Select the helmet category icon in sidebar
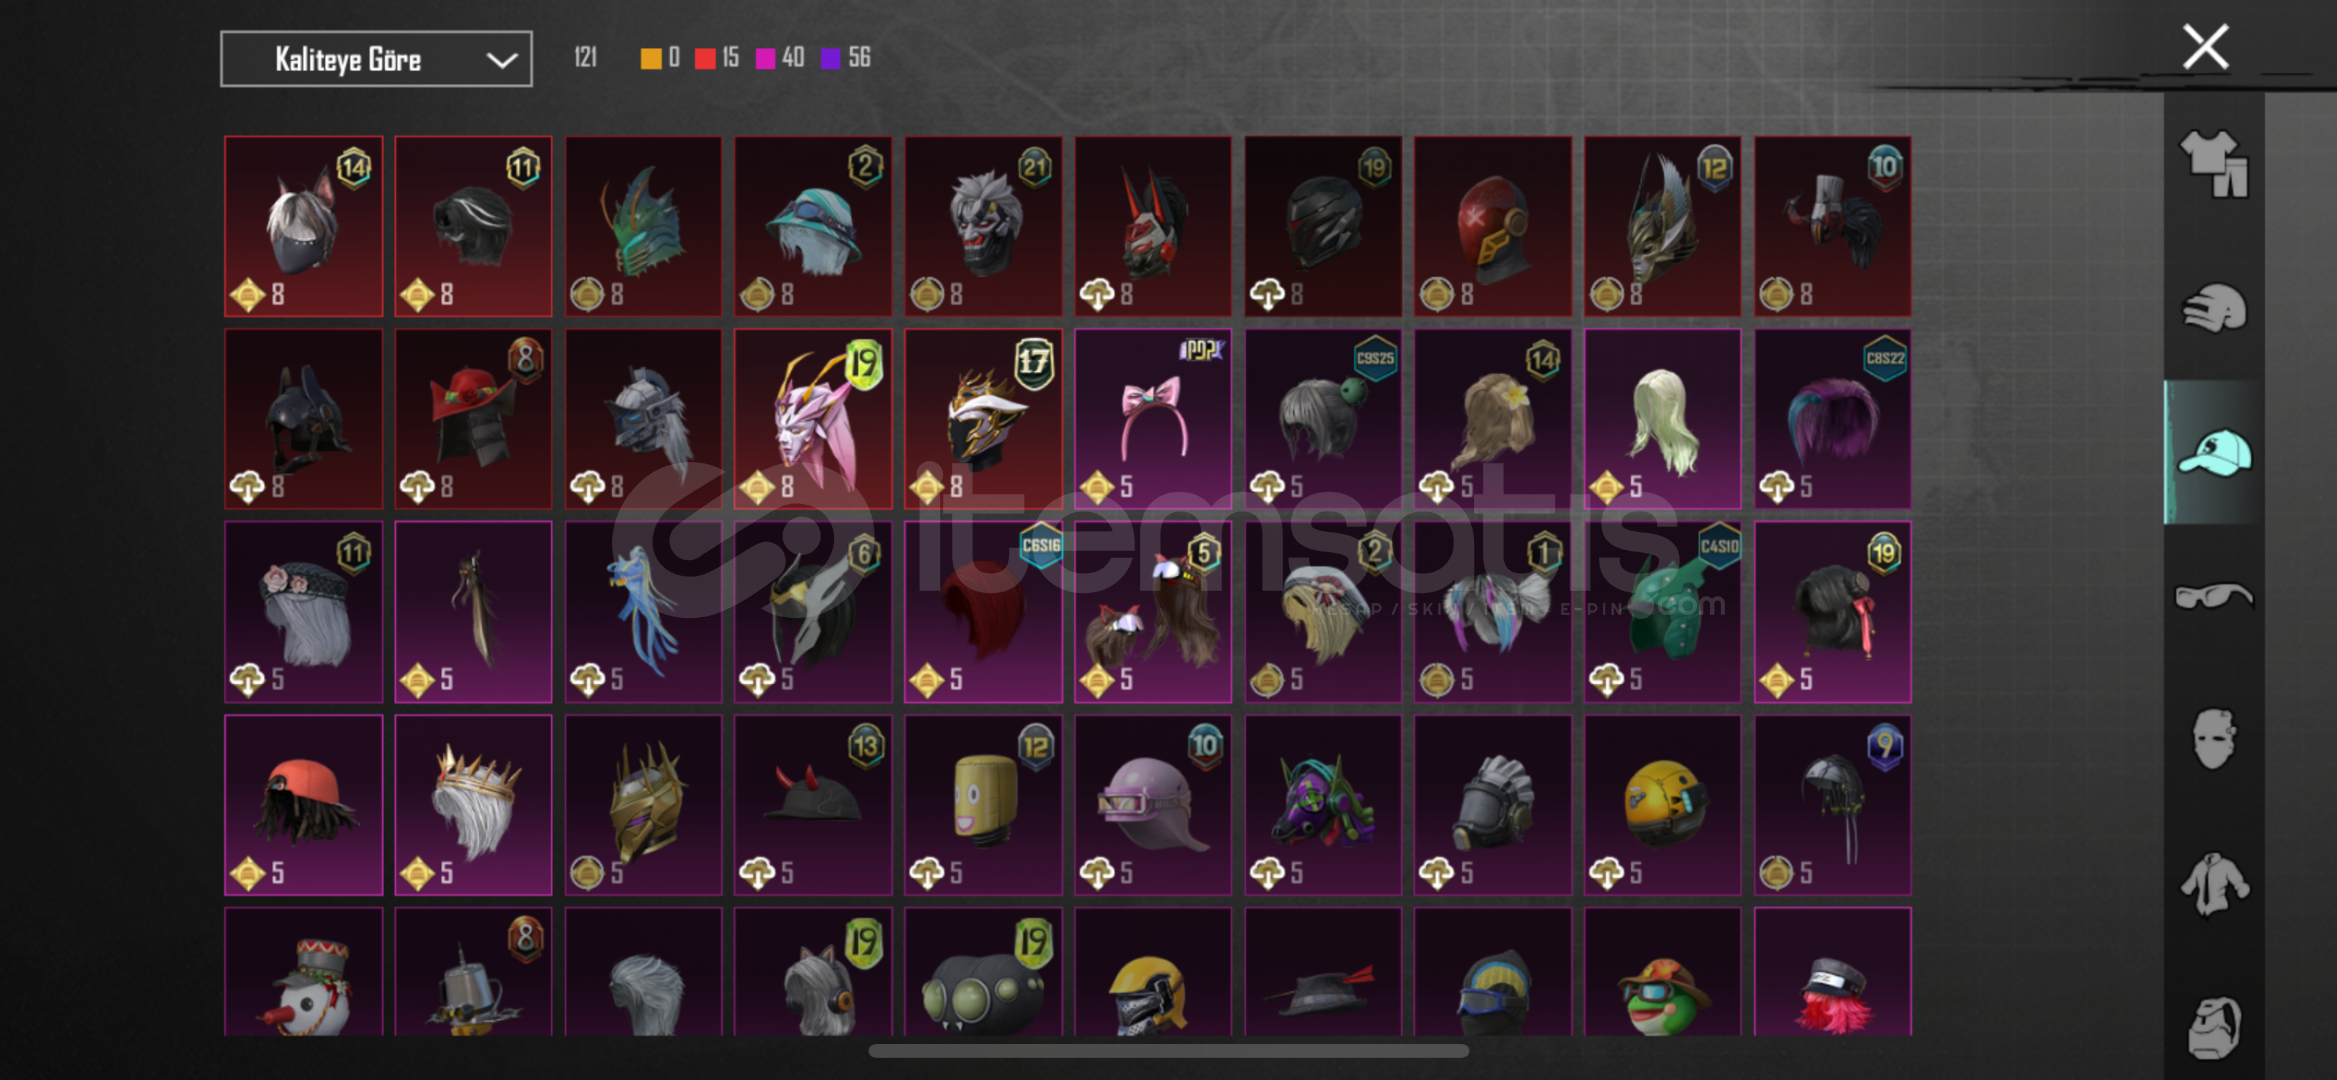The height and width of the screenshot is (1080, 2337). 2214,309
